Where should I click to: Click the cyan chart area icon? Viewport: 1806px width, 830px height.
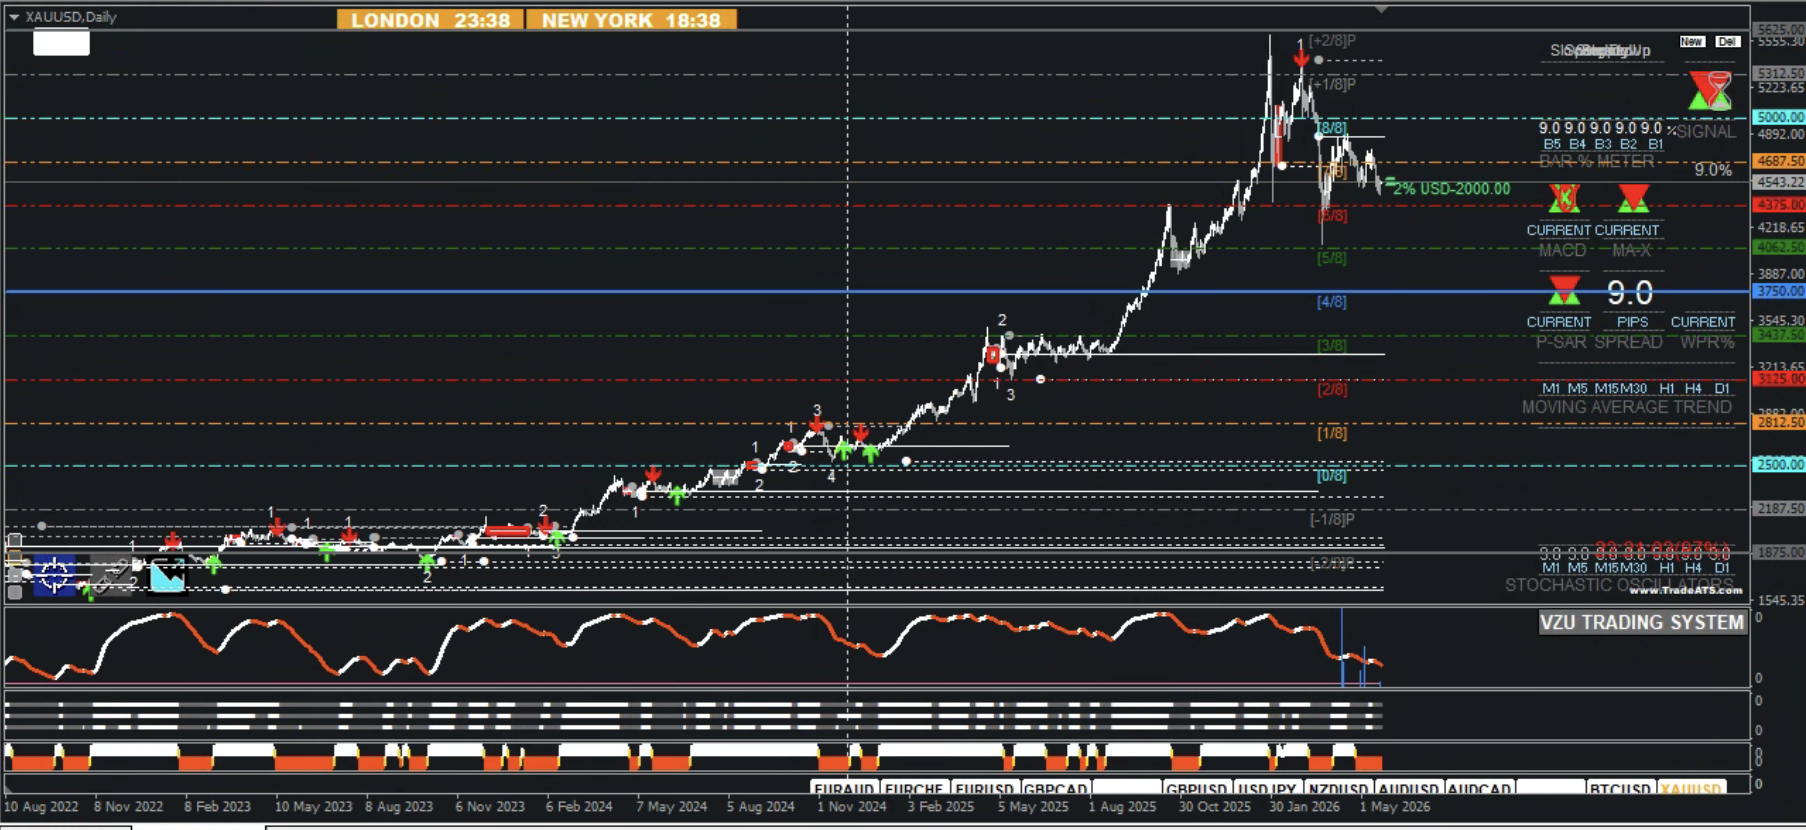(167, 575)
